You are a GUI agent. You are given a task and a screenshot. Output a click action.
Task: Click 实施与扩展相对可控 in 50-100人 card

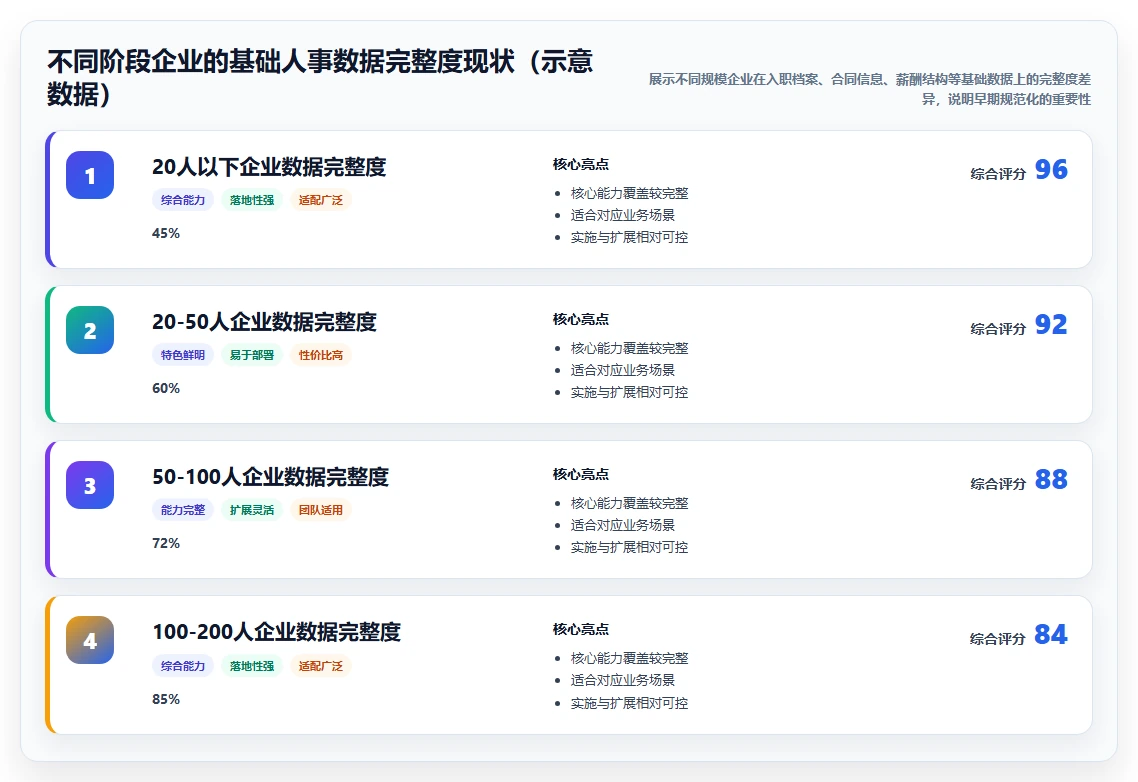point(629,547)
